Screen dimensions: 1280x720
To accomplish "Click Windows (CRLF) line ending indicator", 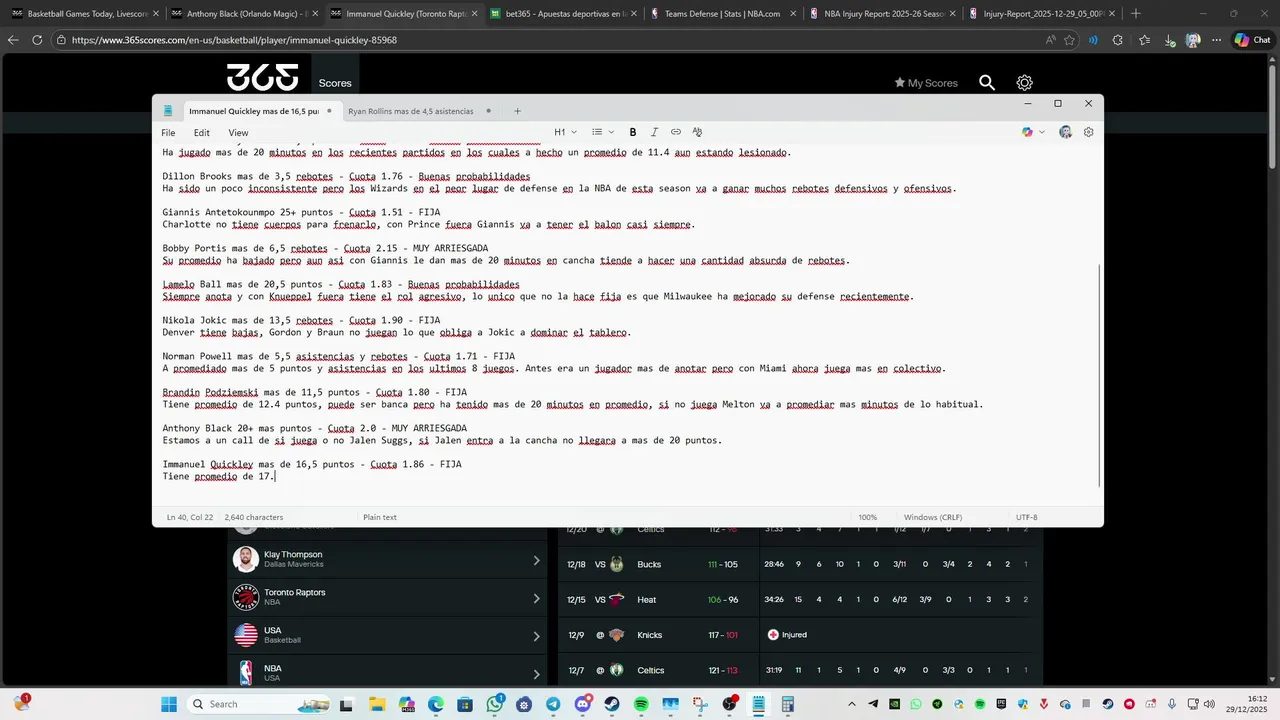I will (x=932, y=517).
